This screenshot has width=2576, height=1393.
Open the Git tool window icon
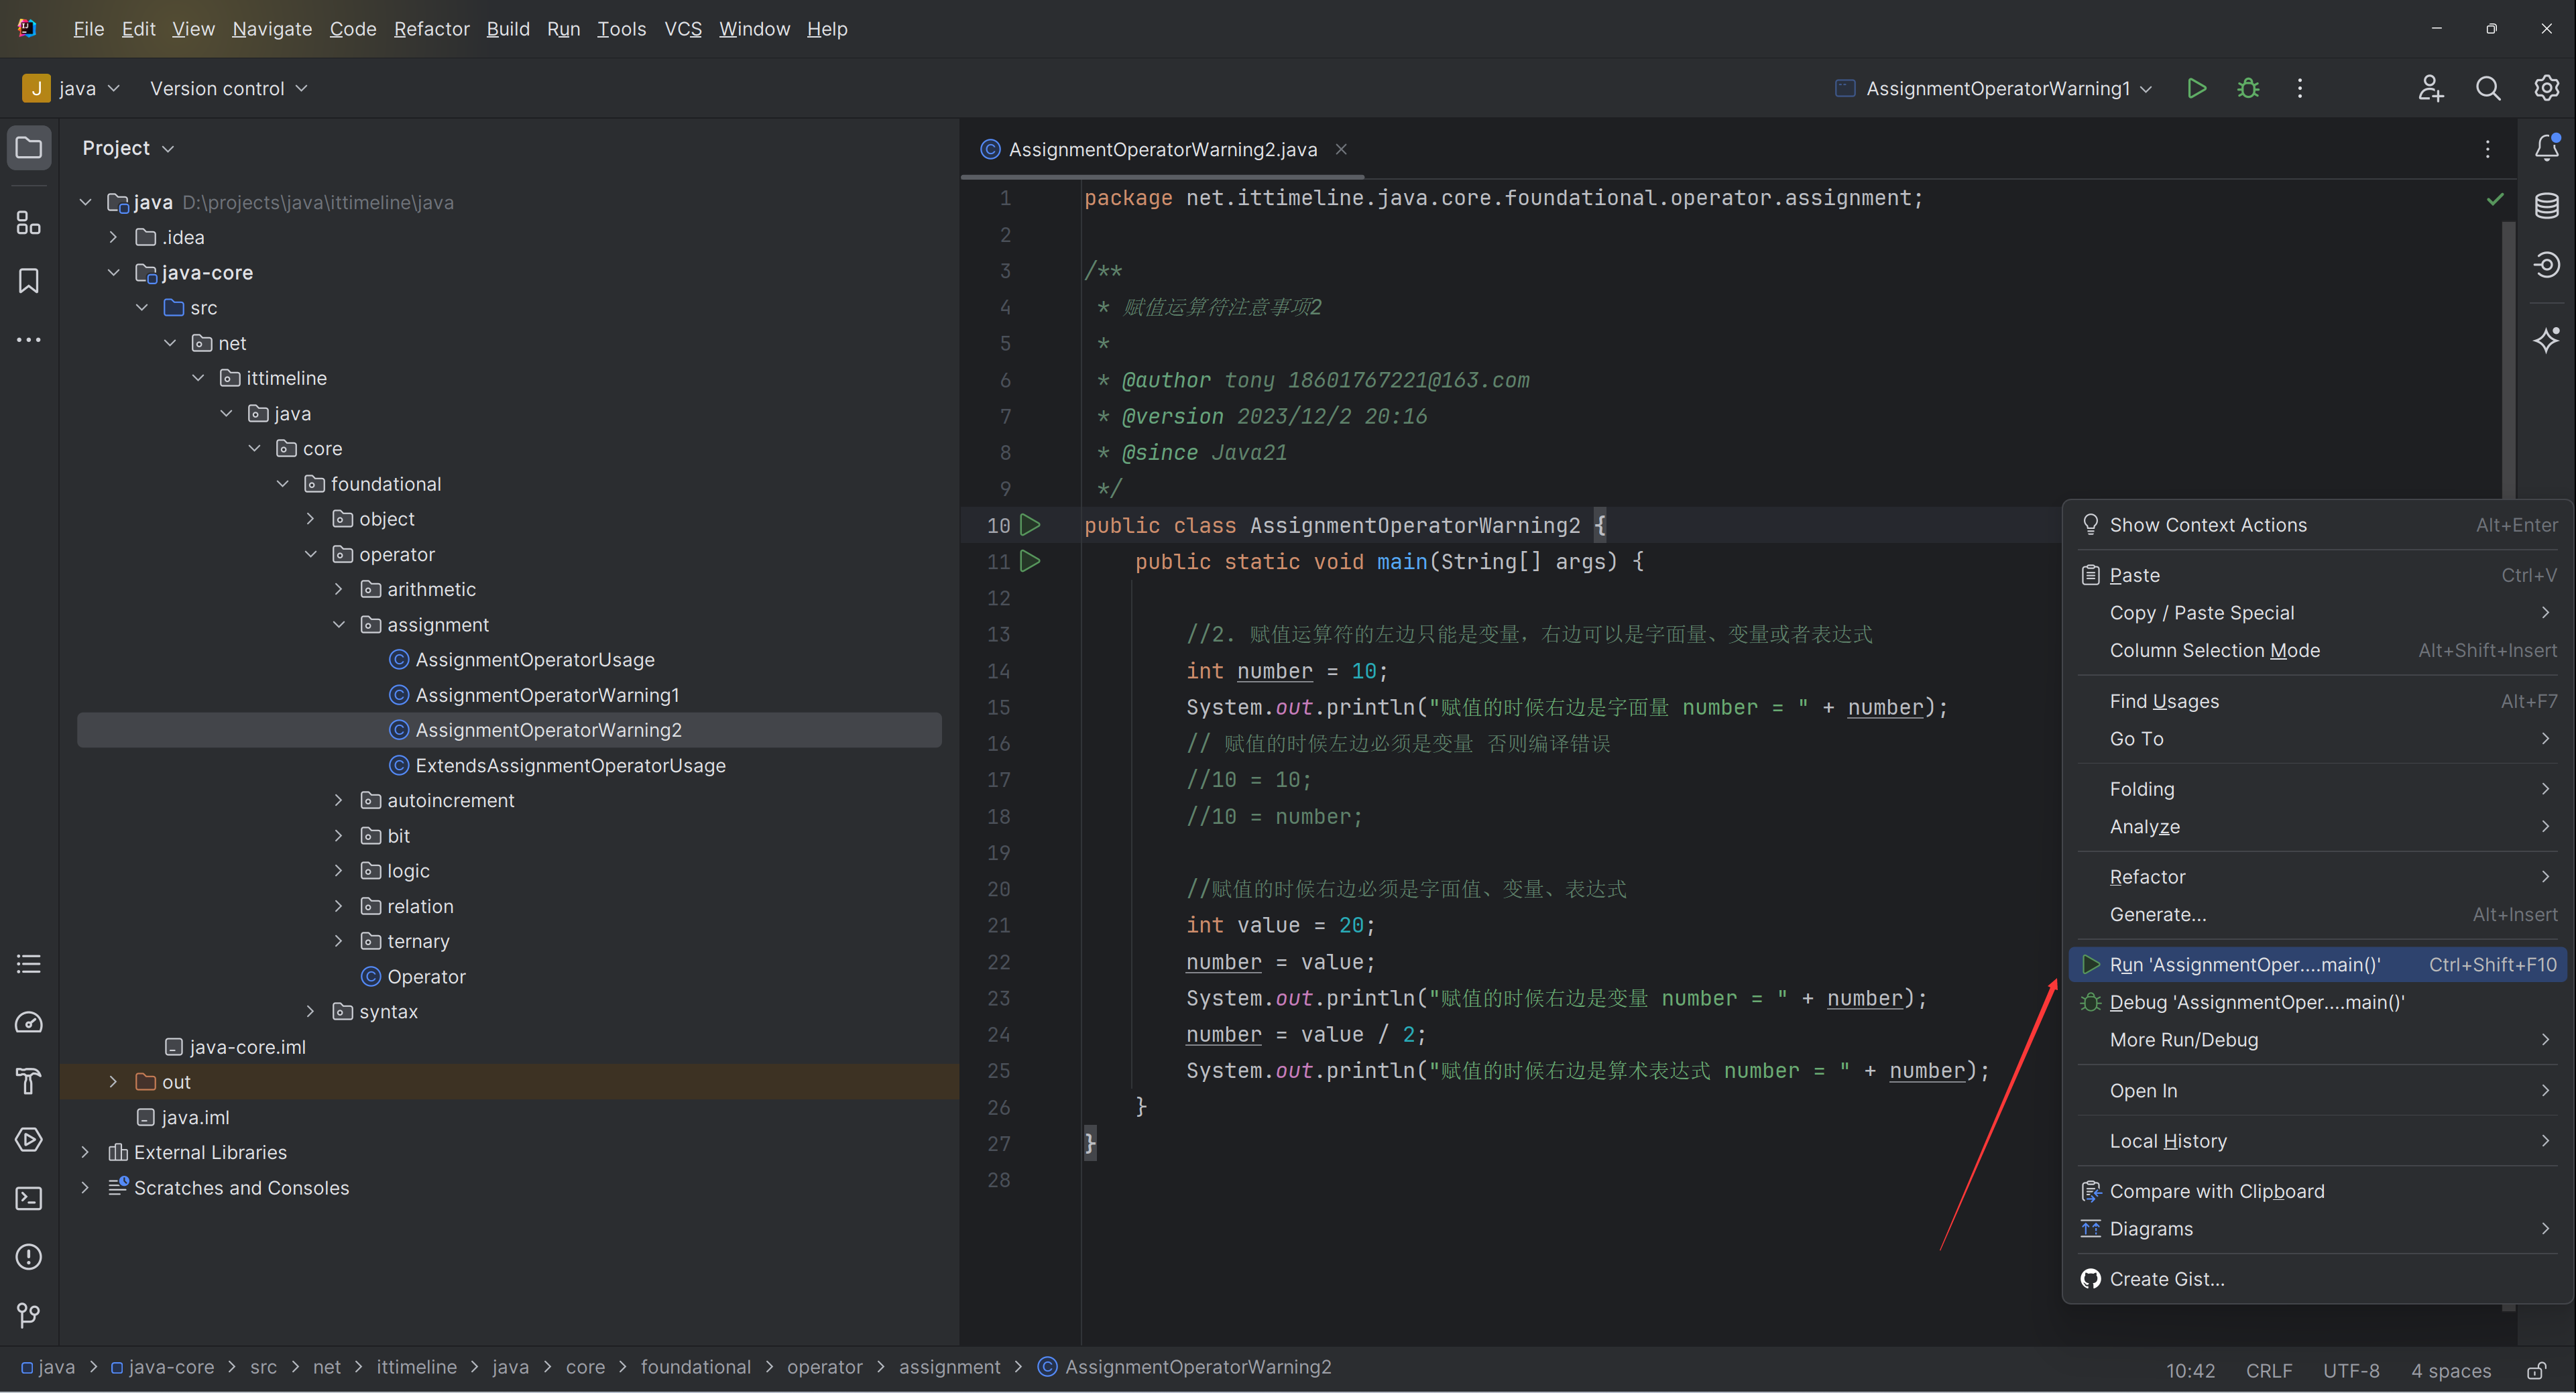[x=29, y=1315]
